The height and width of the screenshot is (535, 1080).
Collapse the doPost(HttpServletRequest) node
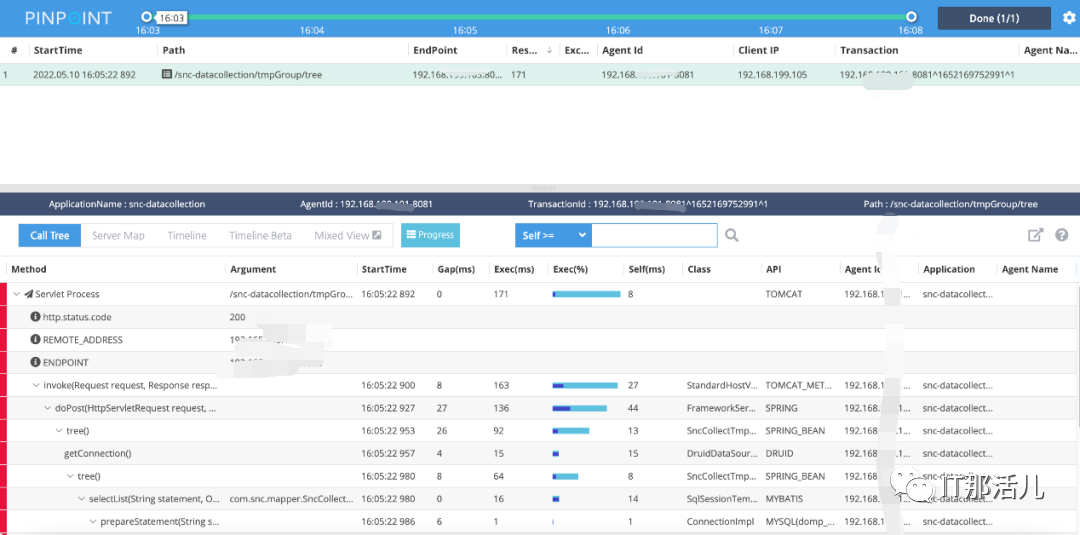pos(47,408)
